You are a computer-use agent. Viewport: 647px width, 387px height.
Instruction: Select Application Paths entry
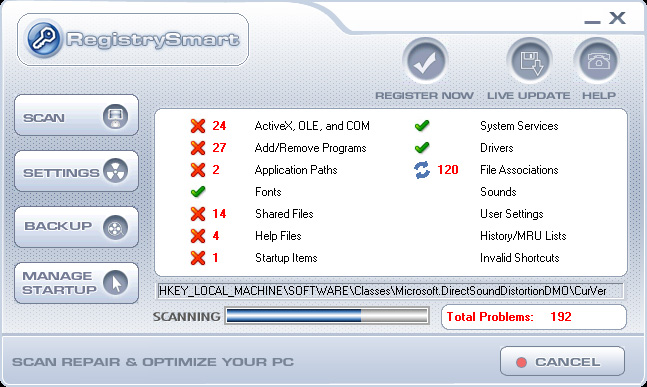(x=296, y=170)
